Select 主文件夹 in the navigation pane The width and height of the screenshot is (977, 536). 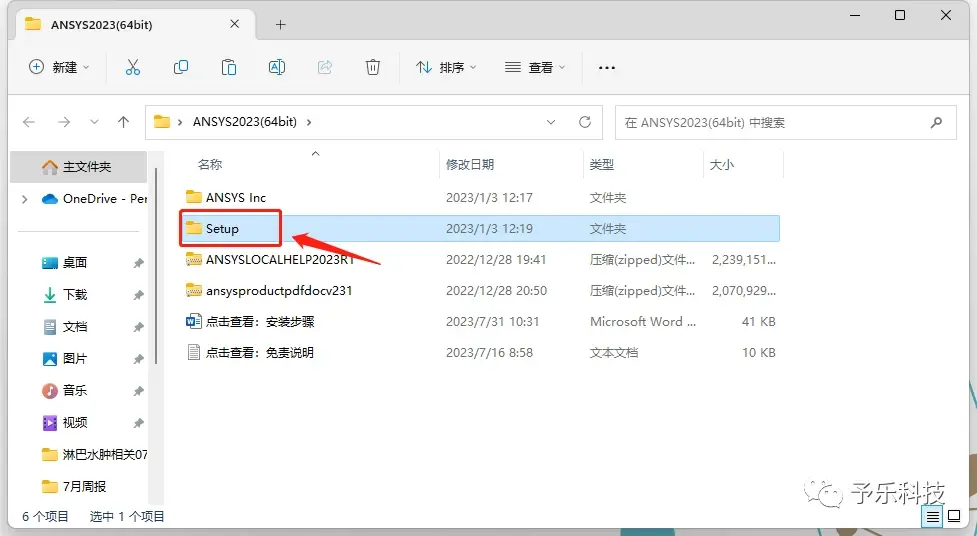click(79, 166)
